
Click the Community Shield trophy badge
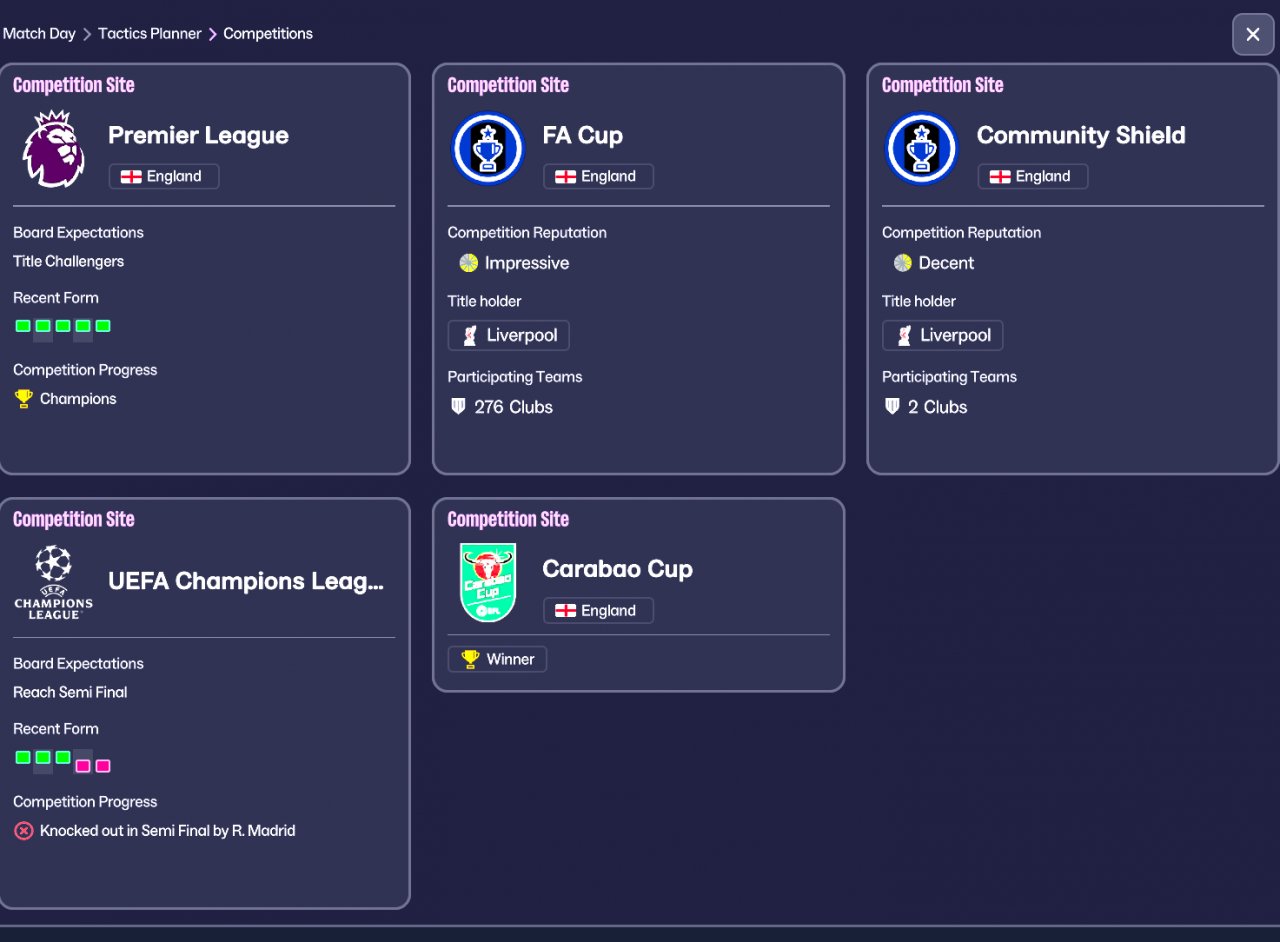922,149
